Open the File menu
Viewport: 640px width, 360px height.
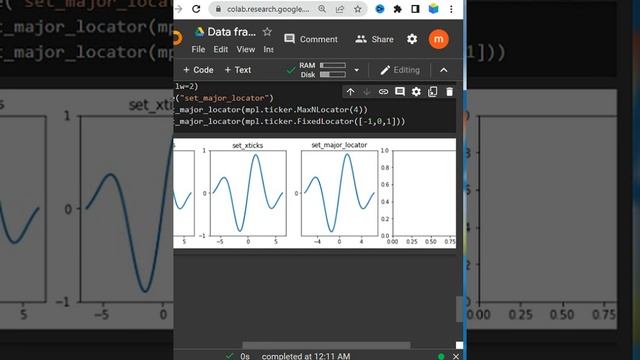tap(198, 49)
